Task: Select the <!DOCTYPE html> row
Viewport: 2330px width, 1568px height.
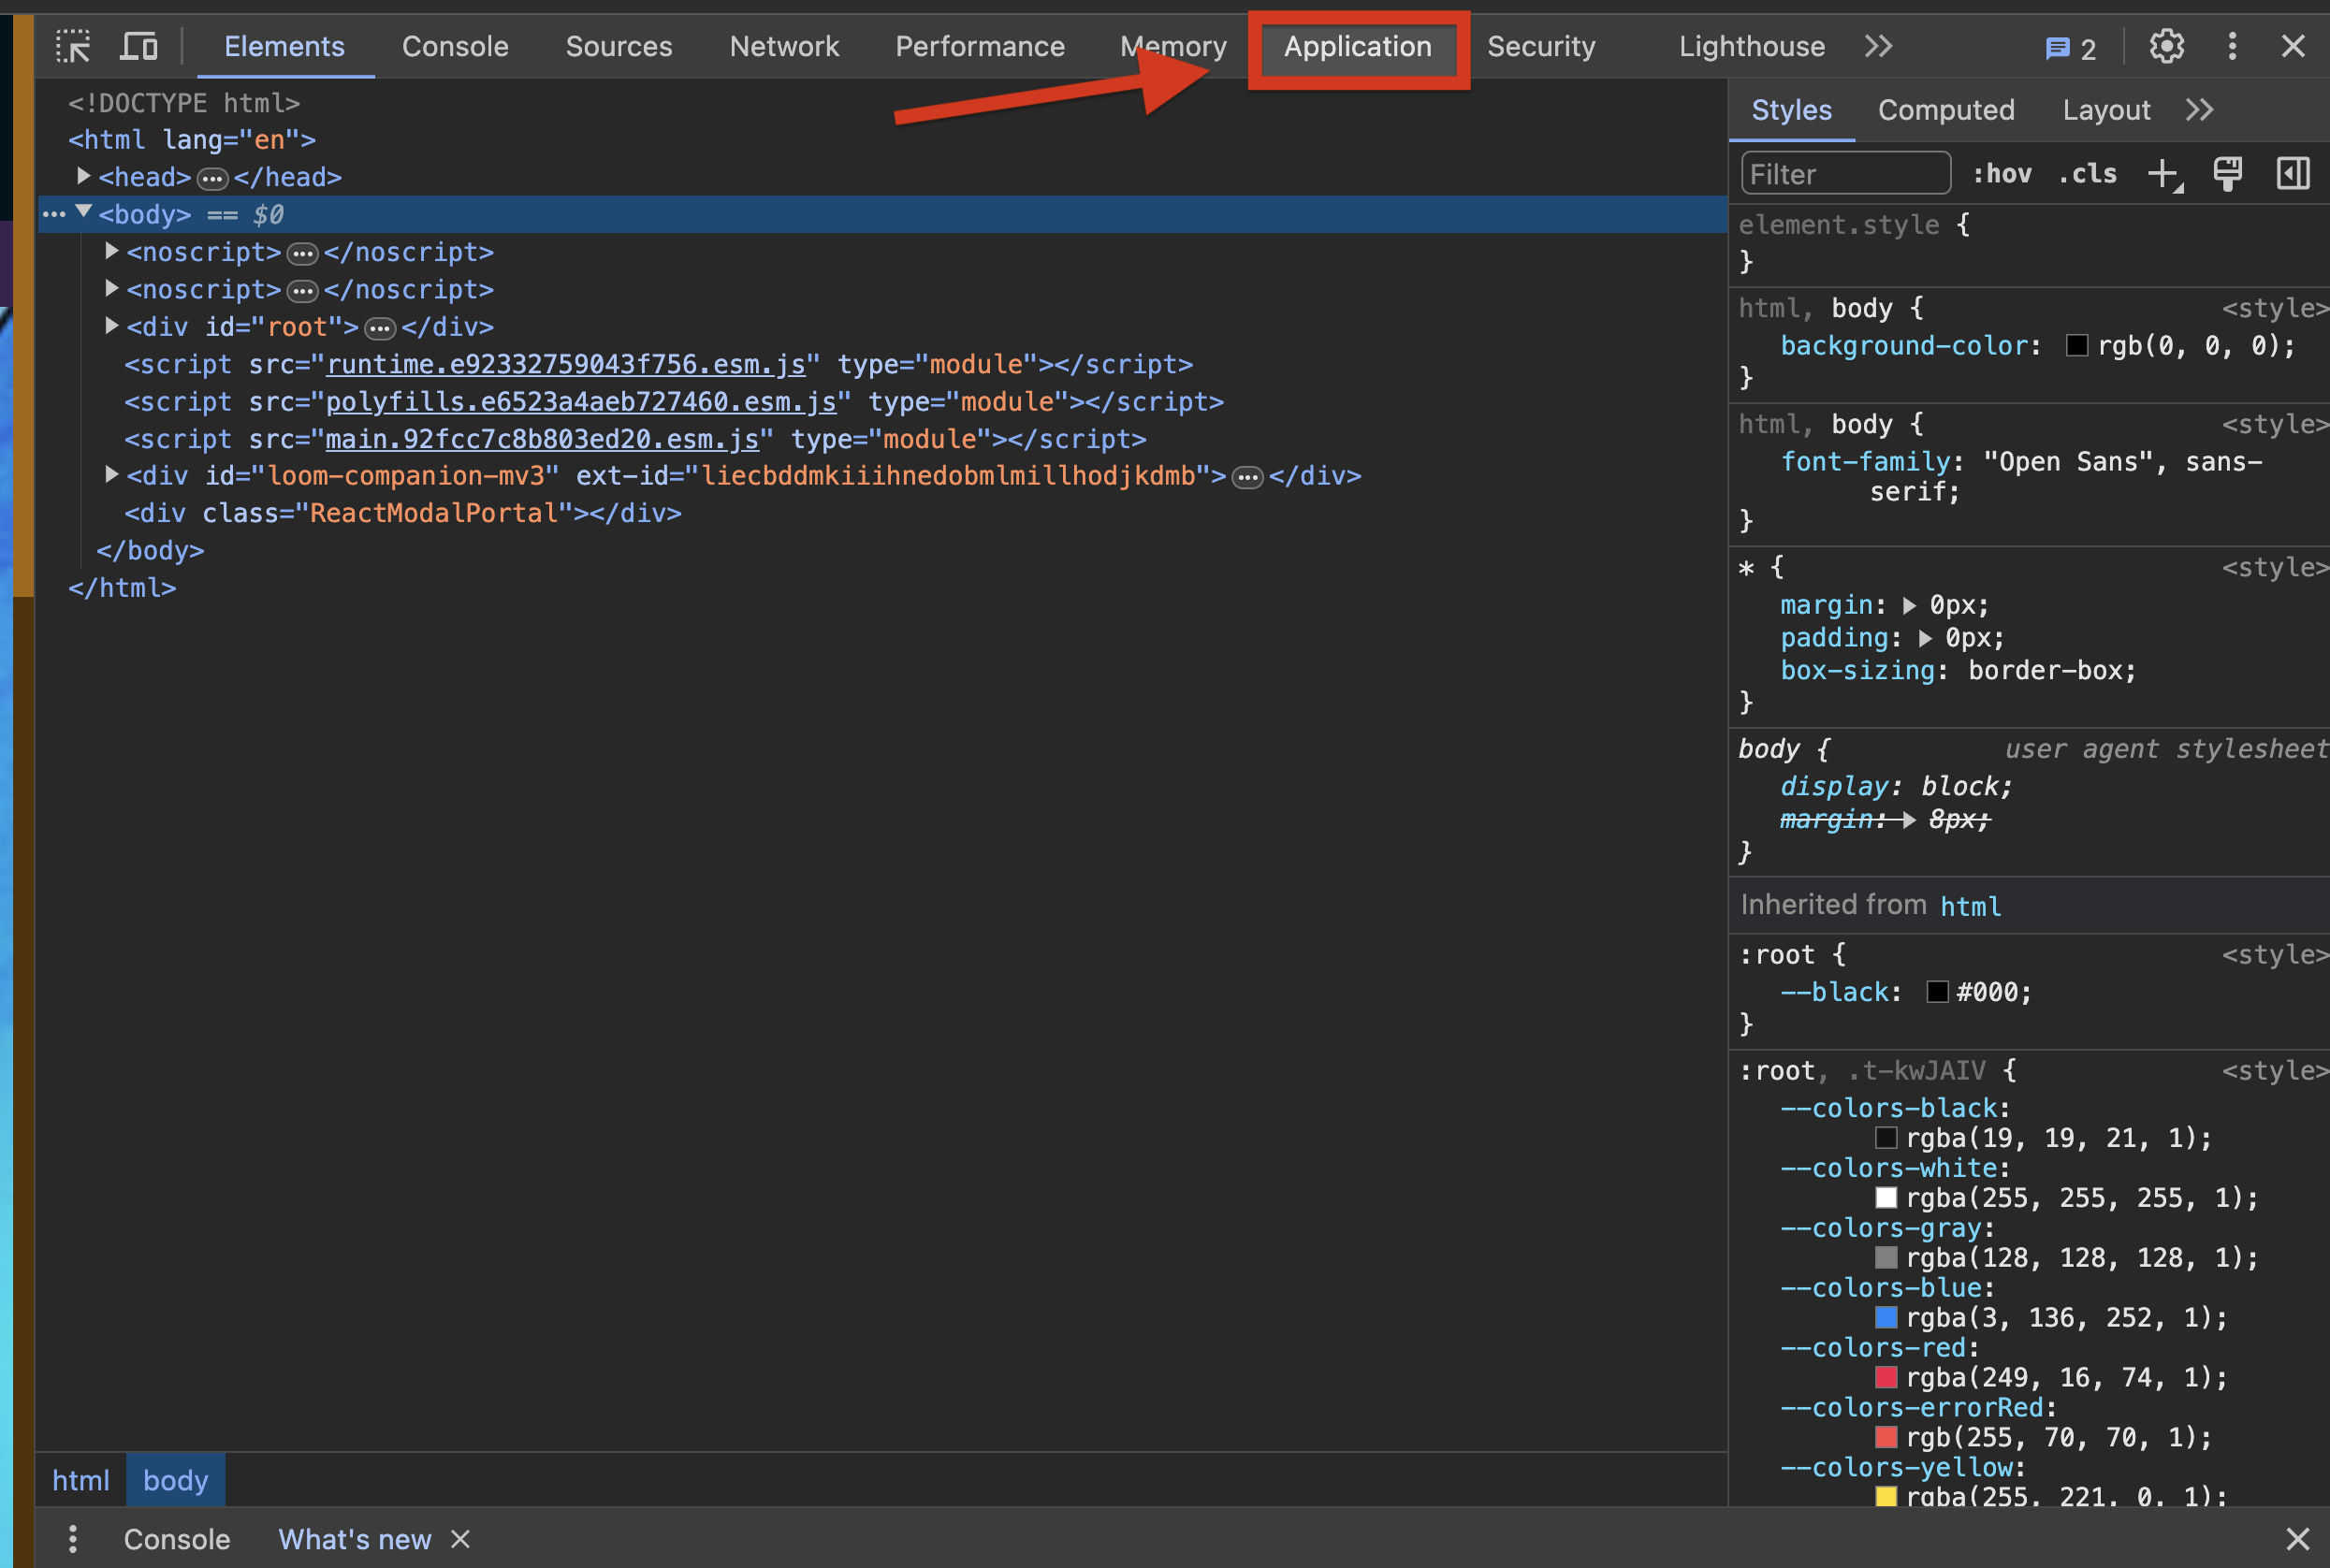Action: coord(184,103)
